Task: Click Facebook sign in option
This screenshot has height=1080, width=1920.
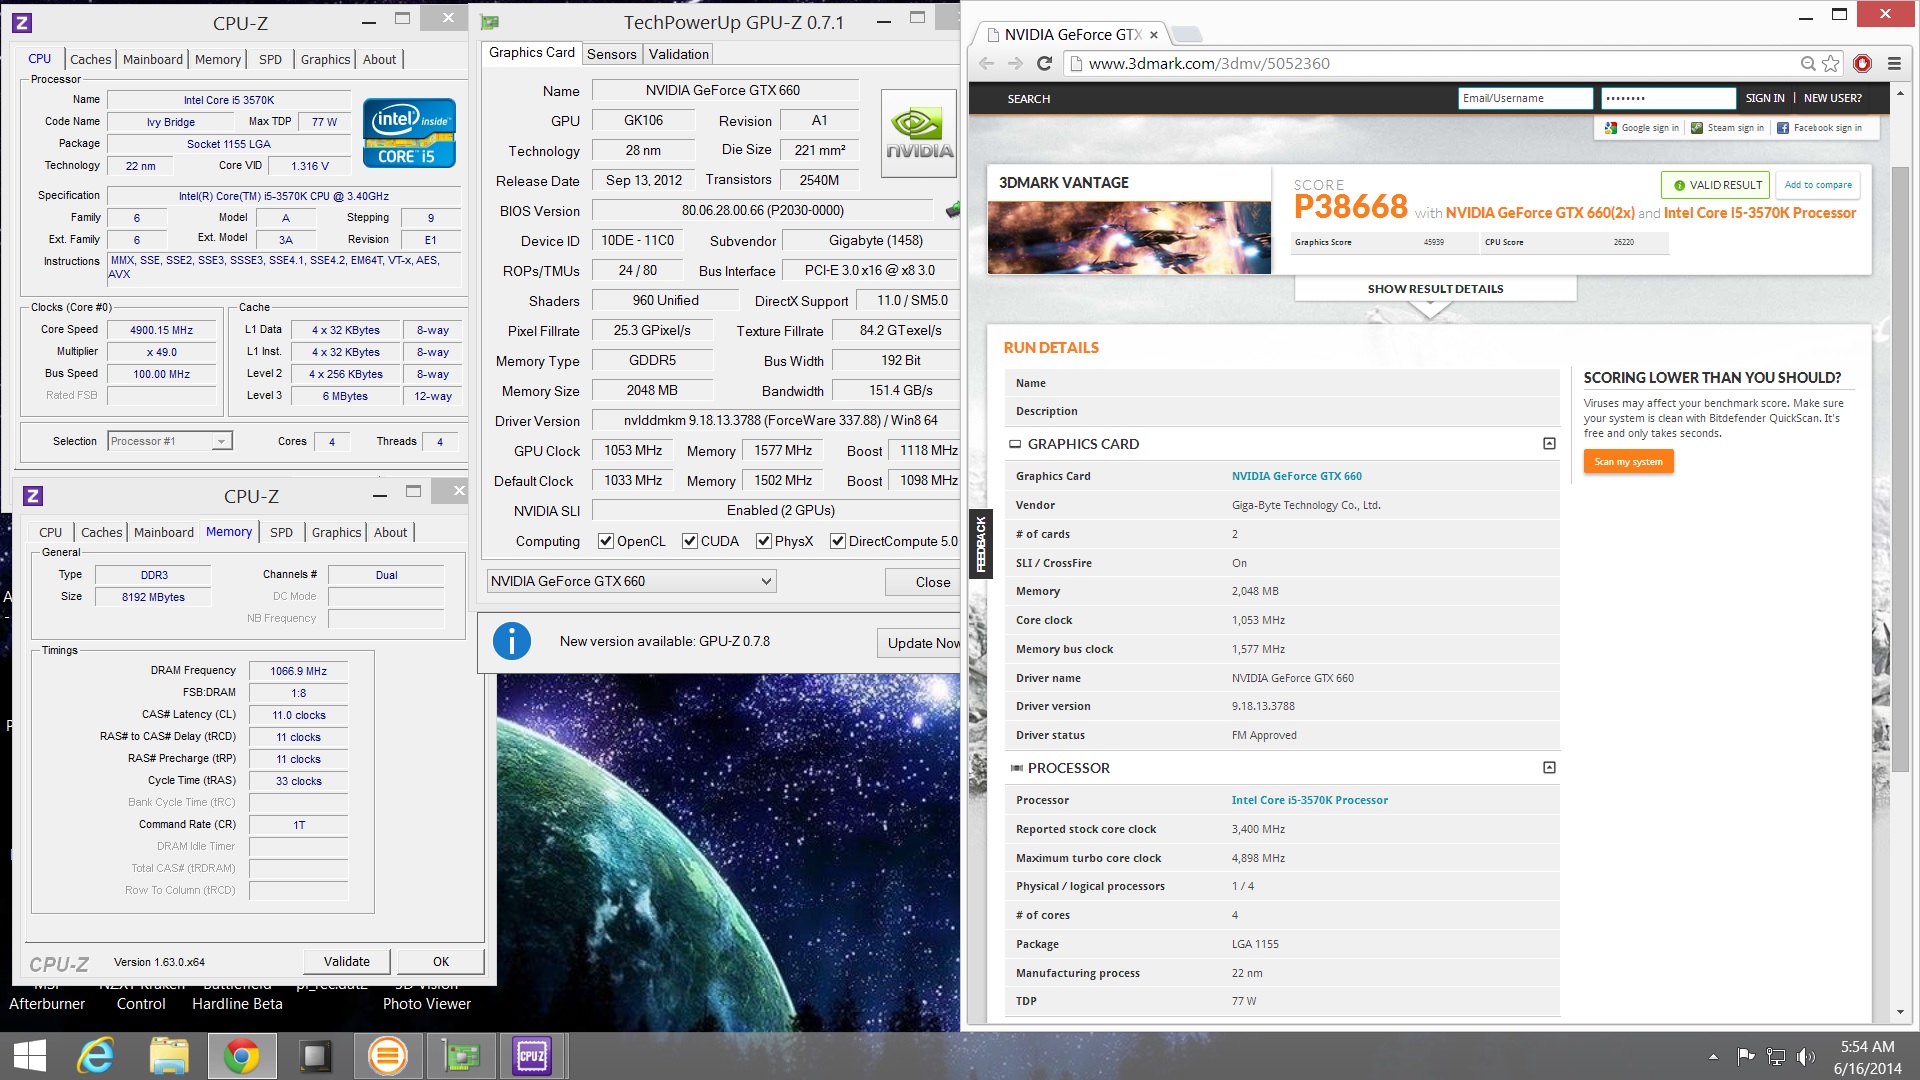Action: [1819, 128]
